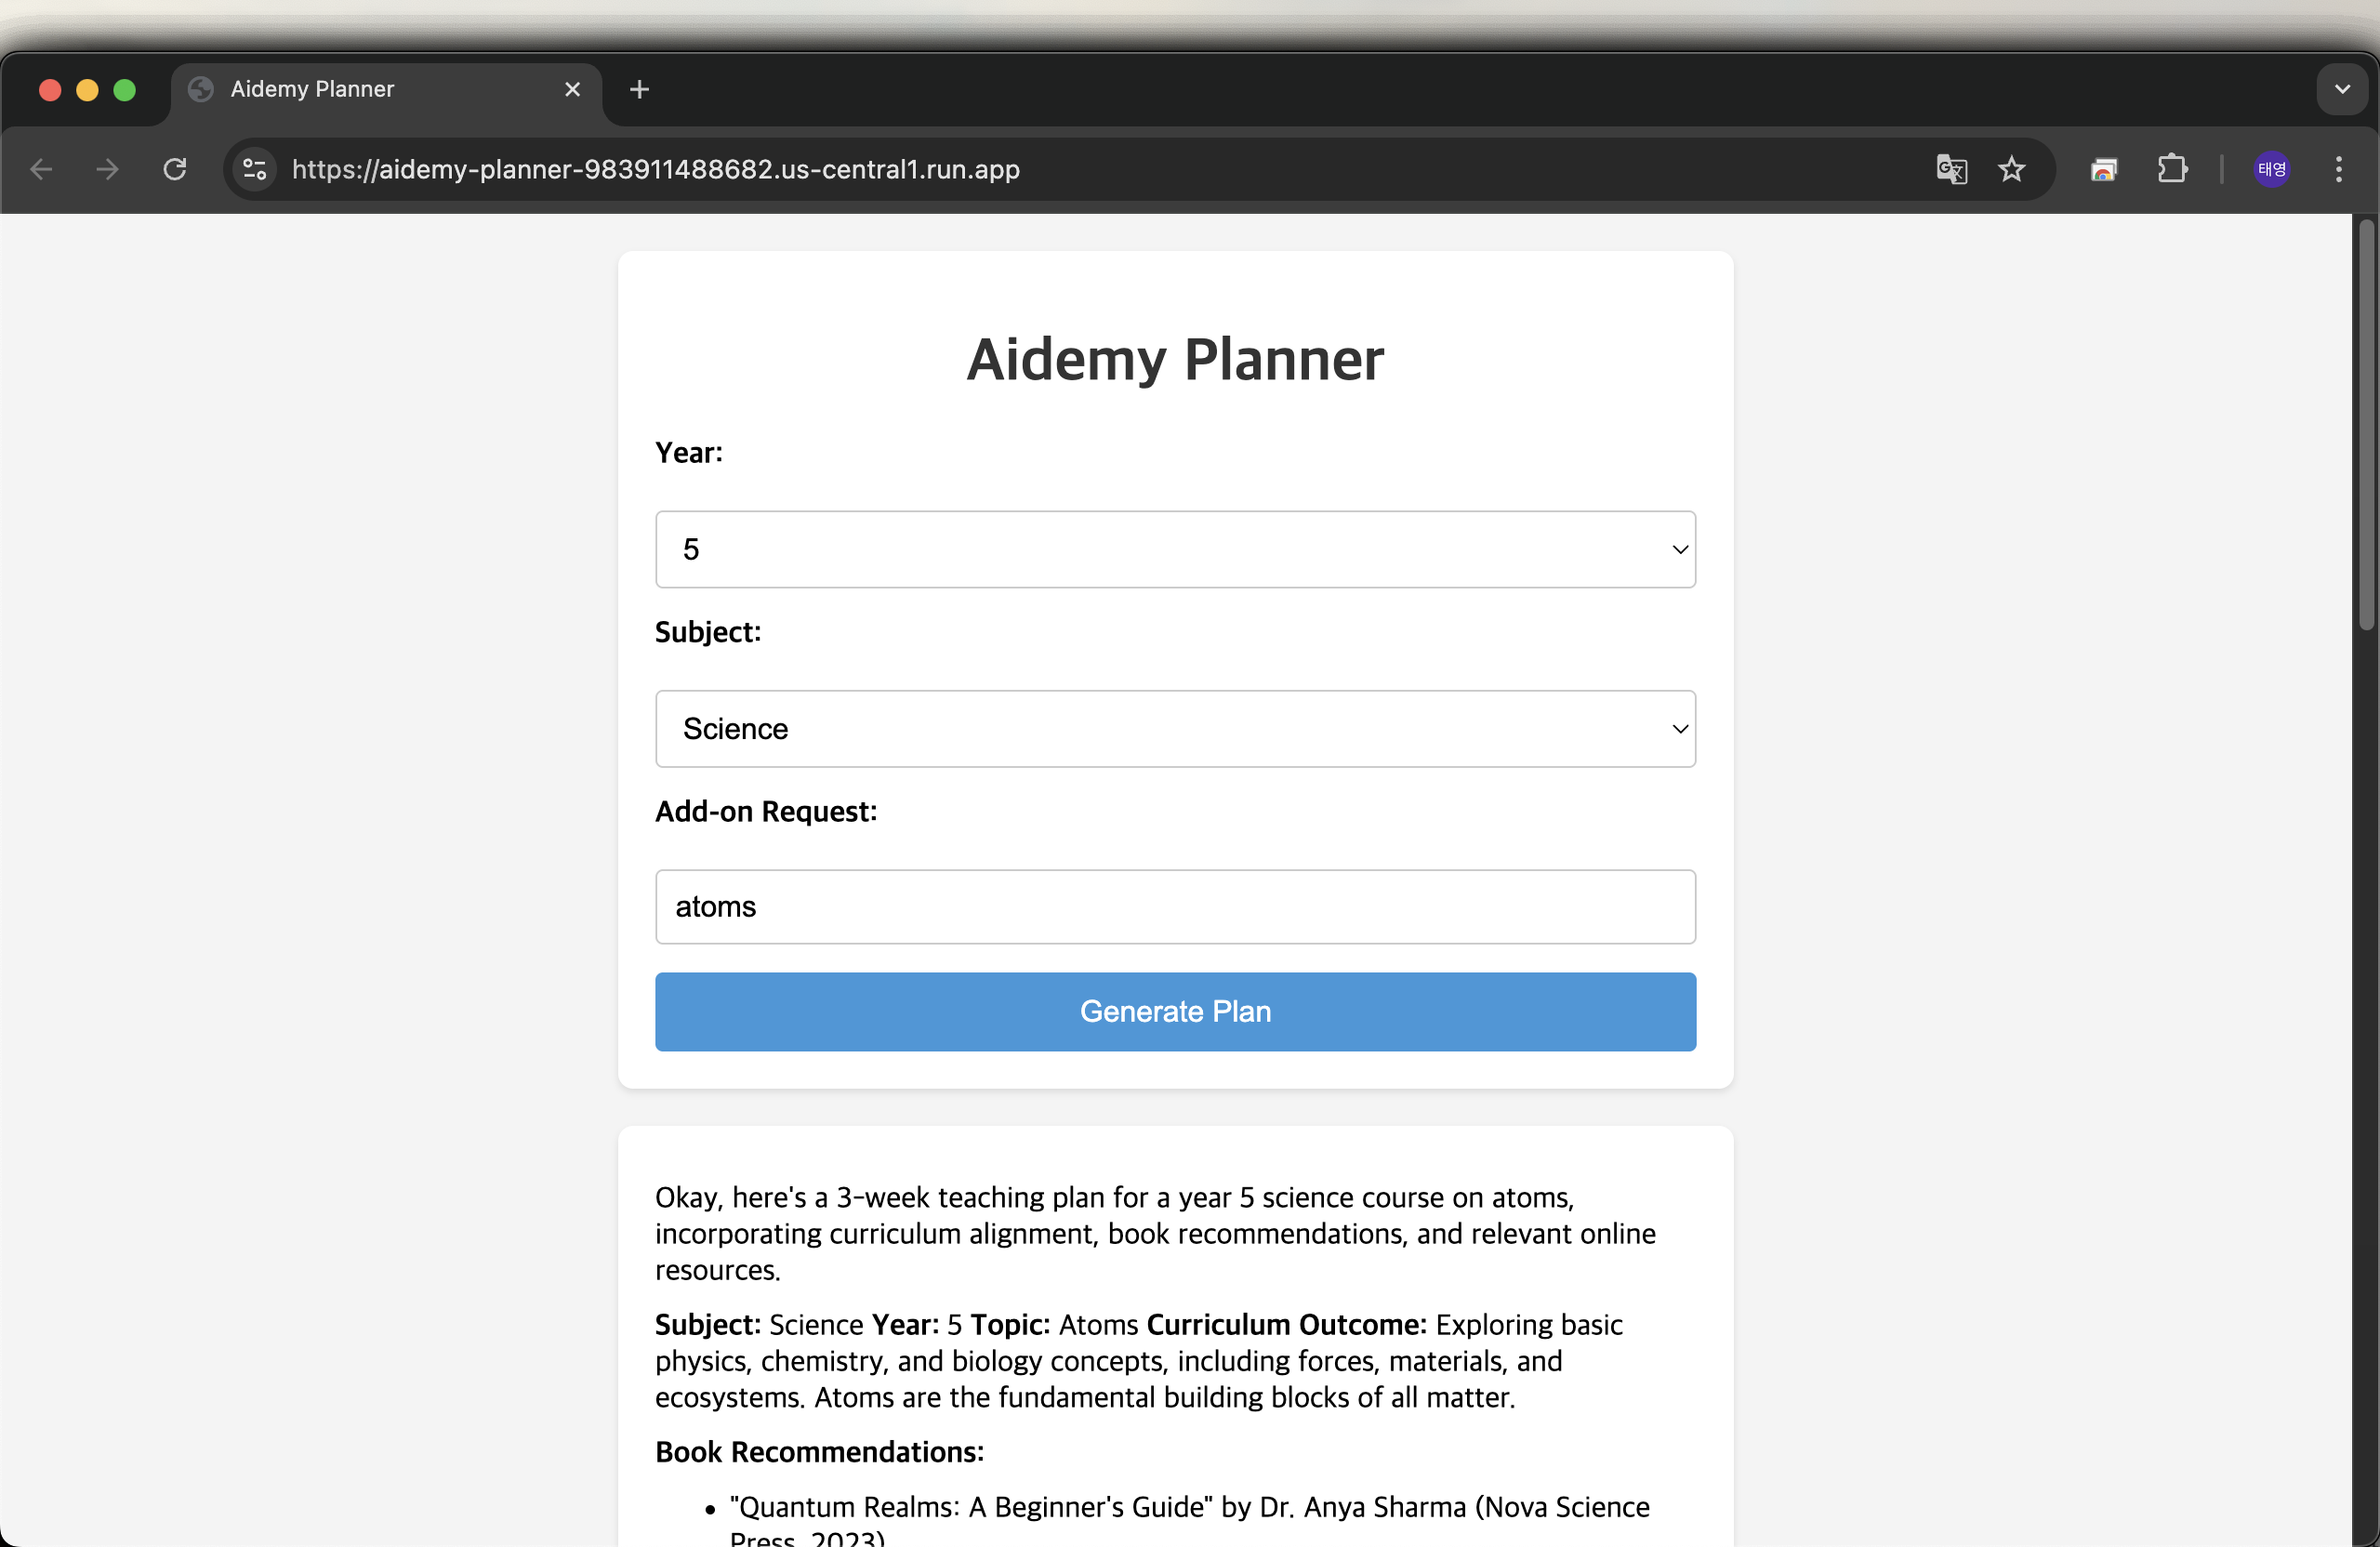Open the Subject dropdown showing Science
Screen dimensions: 2380x1547
1175,729
